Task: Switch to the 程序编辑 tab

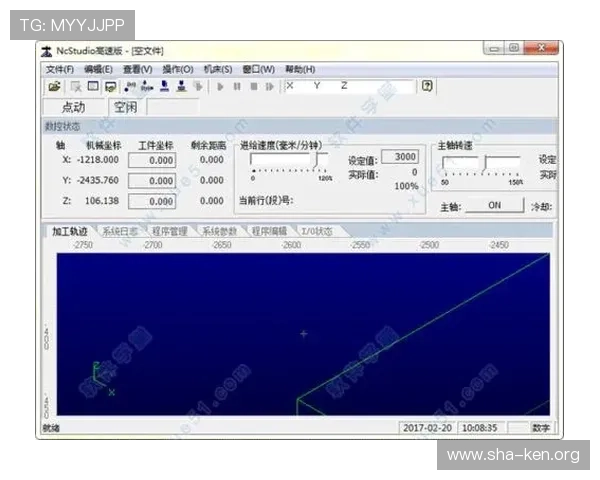Action: [x=269, y=231]
